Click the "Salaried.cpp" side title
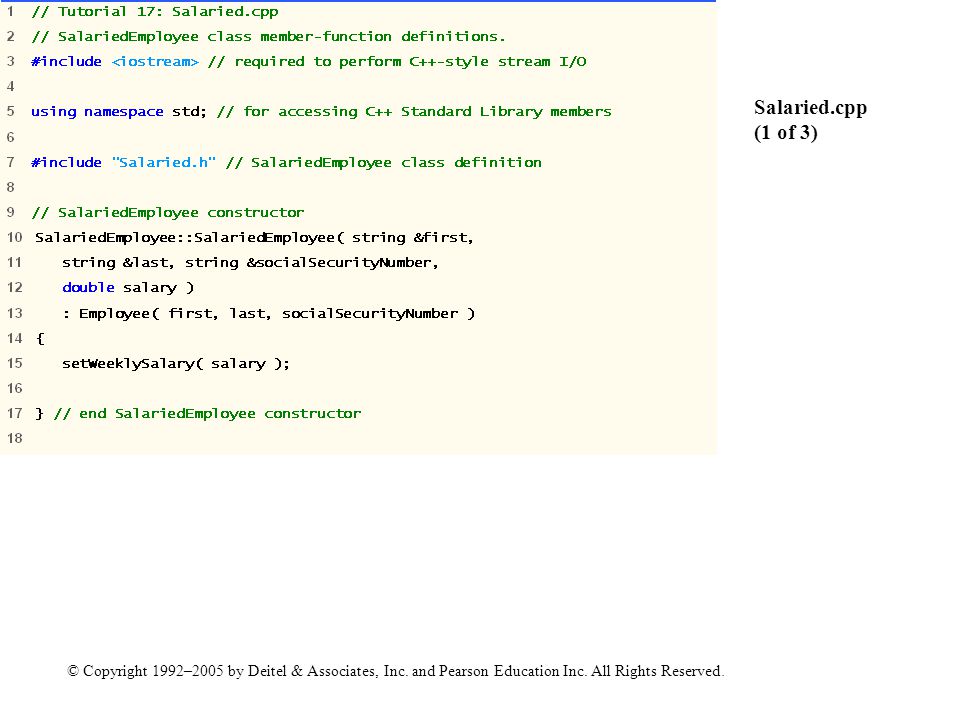The image size is (960, 720). coord(811,107)
